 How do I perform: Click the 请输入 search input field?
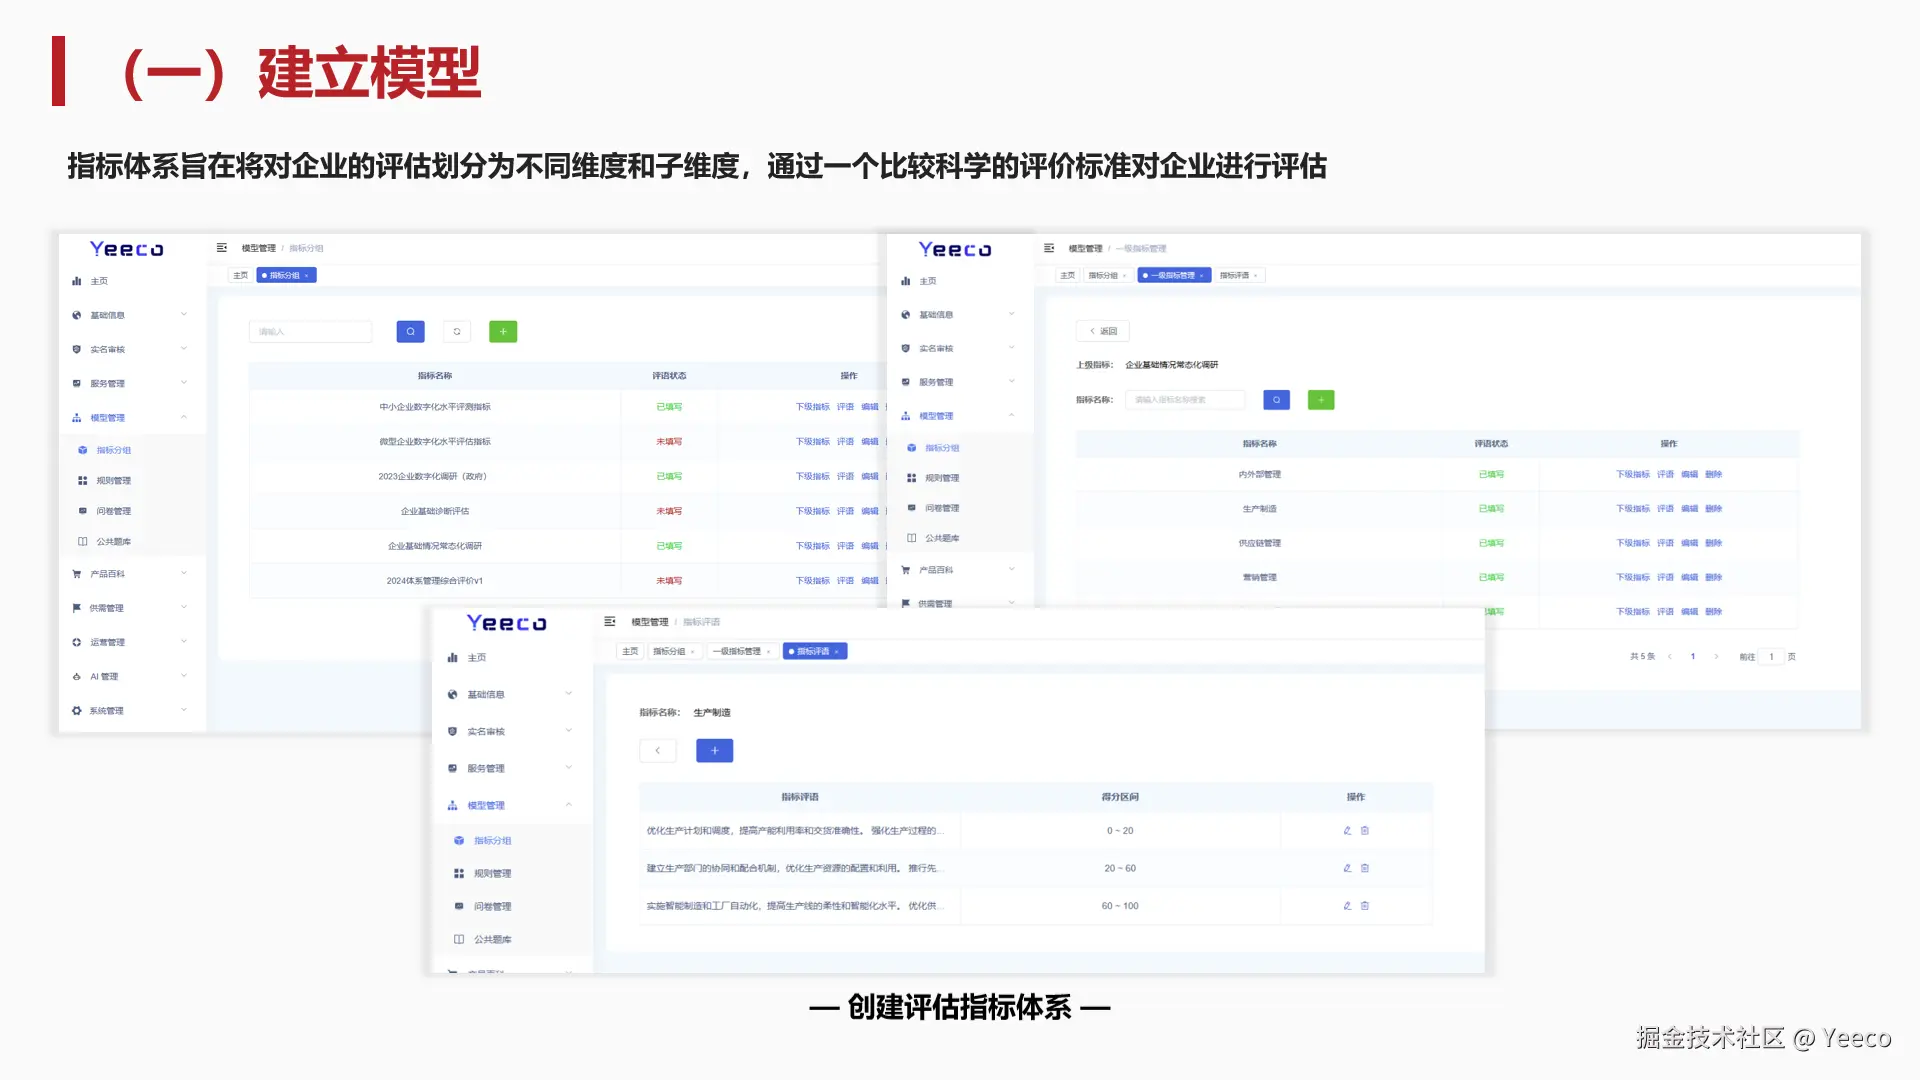(310, 331)
